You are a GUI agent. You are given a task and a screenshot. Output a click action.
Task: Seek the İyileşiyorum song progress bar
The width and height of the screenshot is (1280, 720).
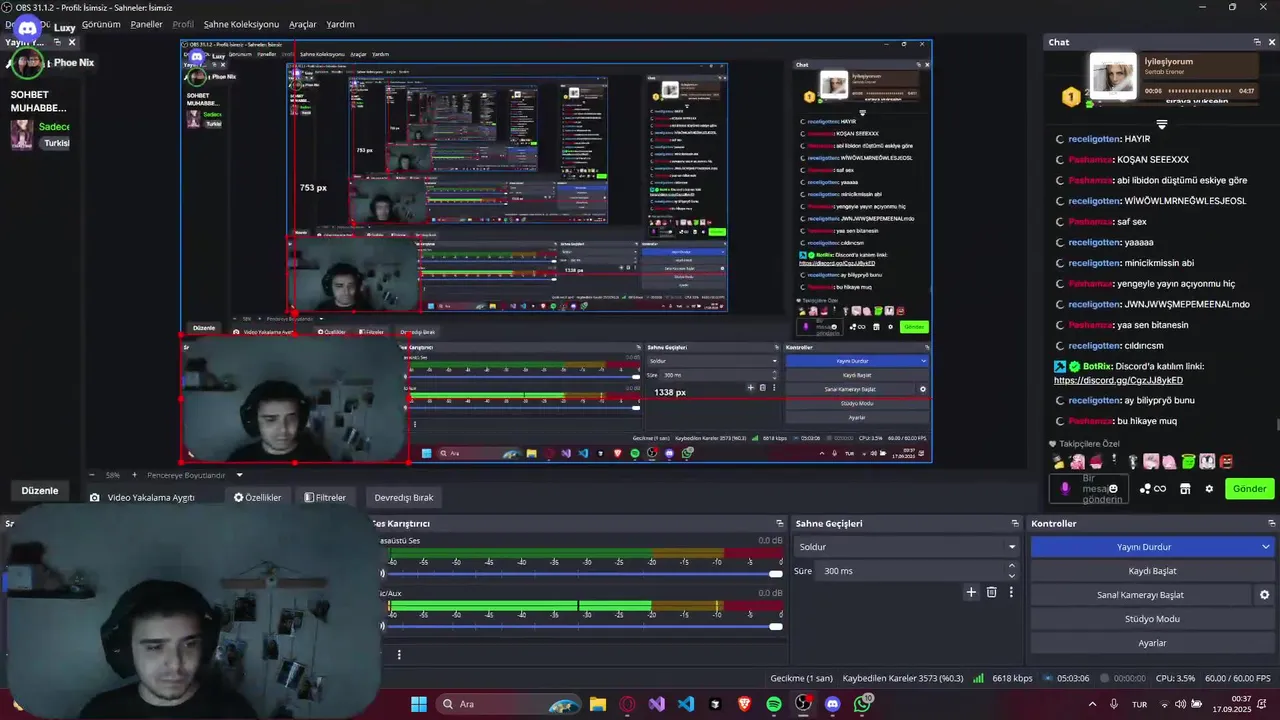coord(1201,91)
